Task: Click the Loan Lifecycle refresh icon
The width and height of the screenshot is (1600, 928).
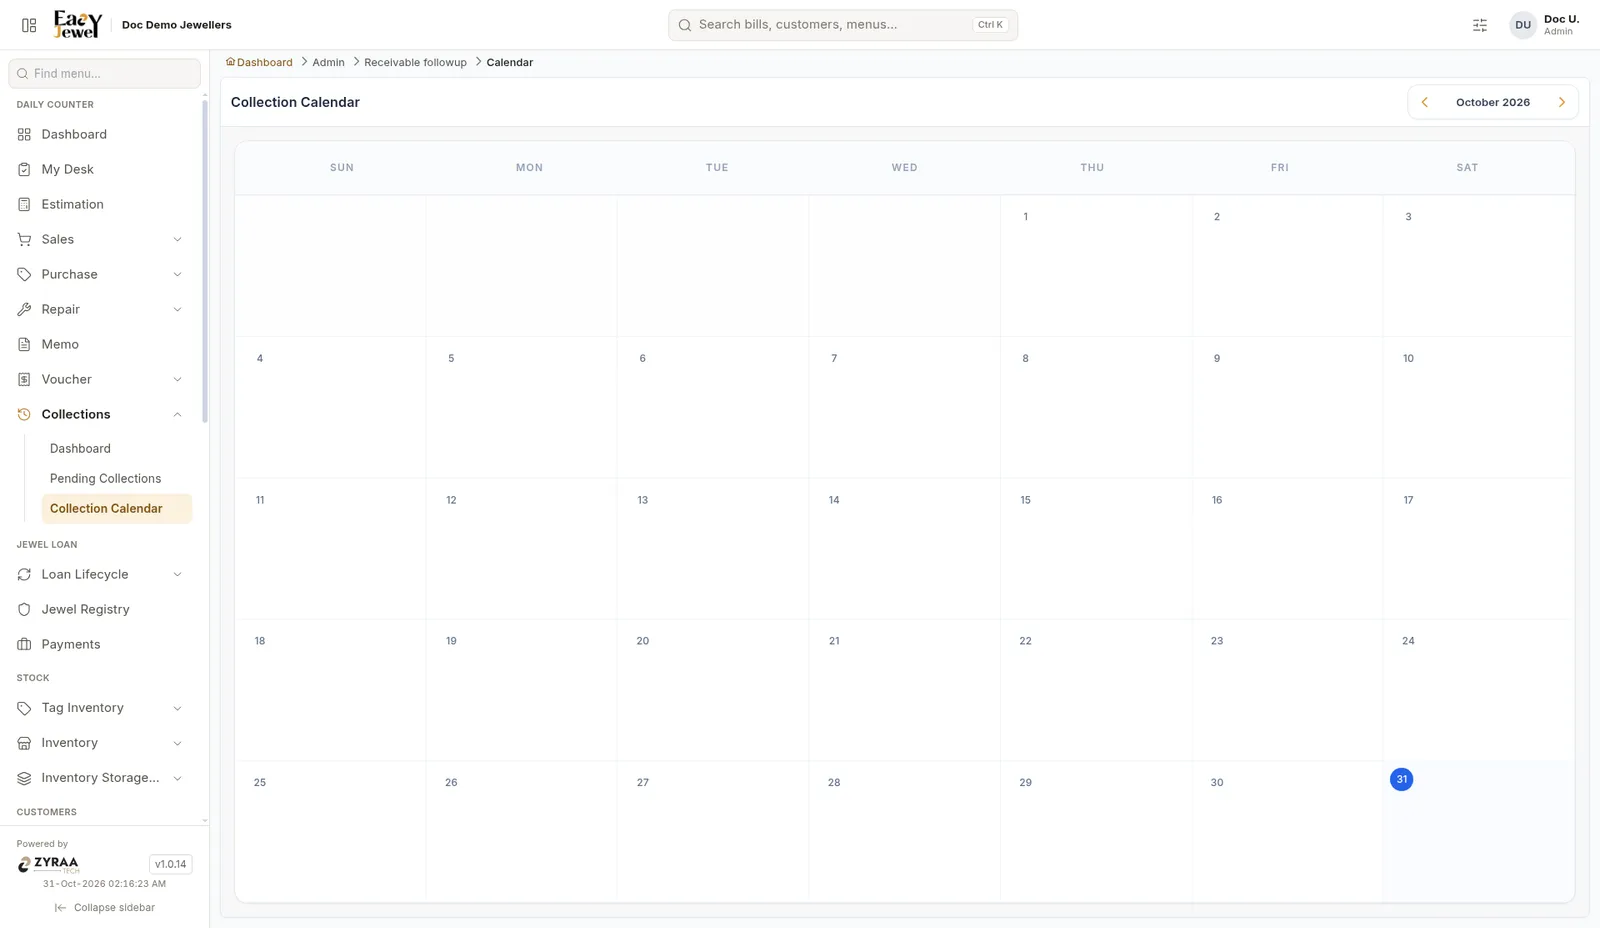Action: [x=24, y=574]
